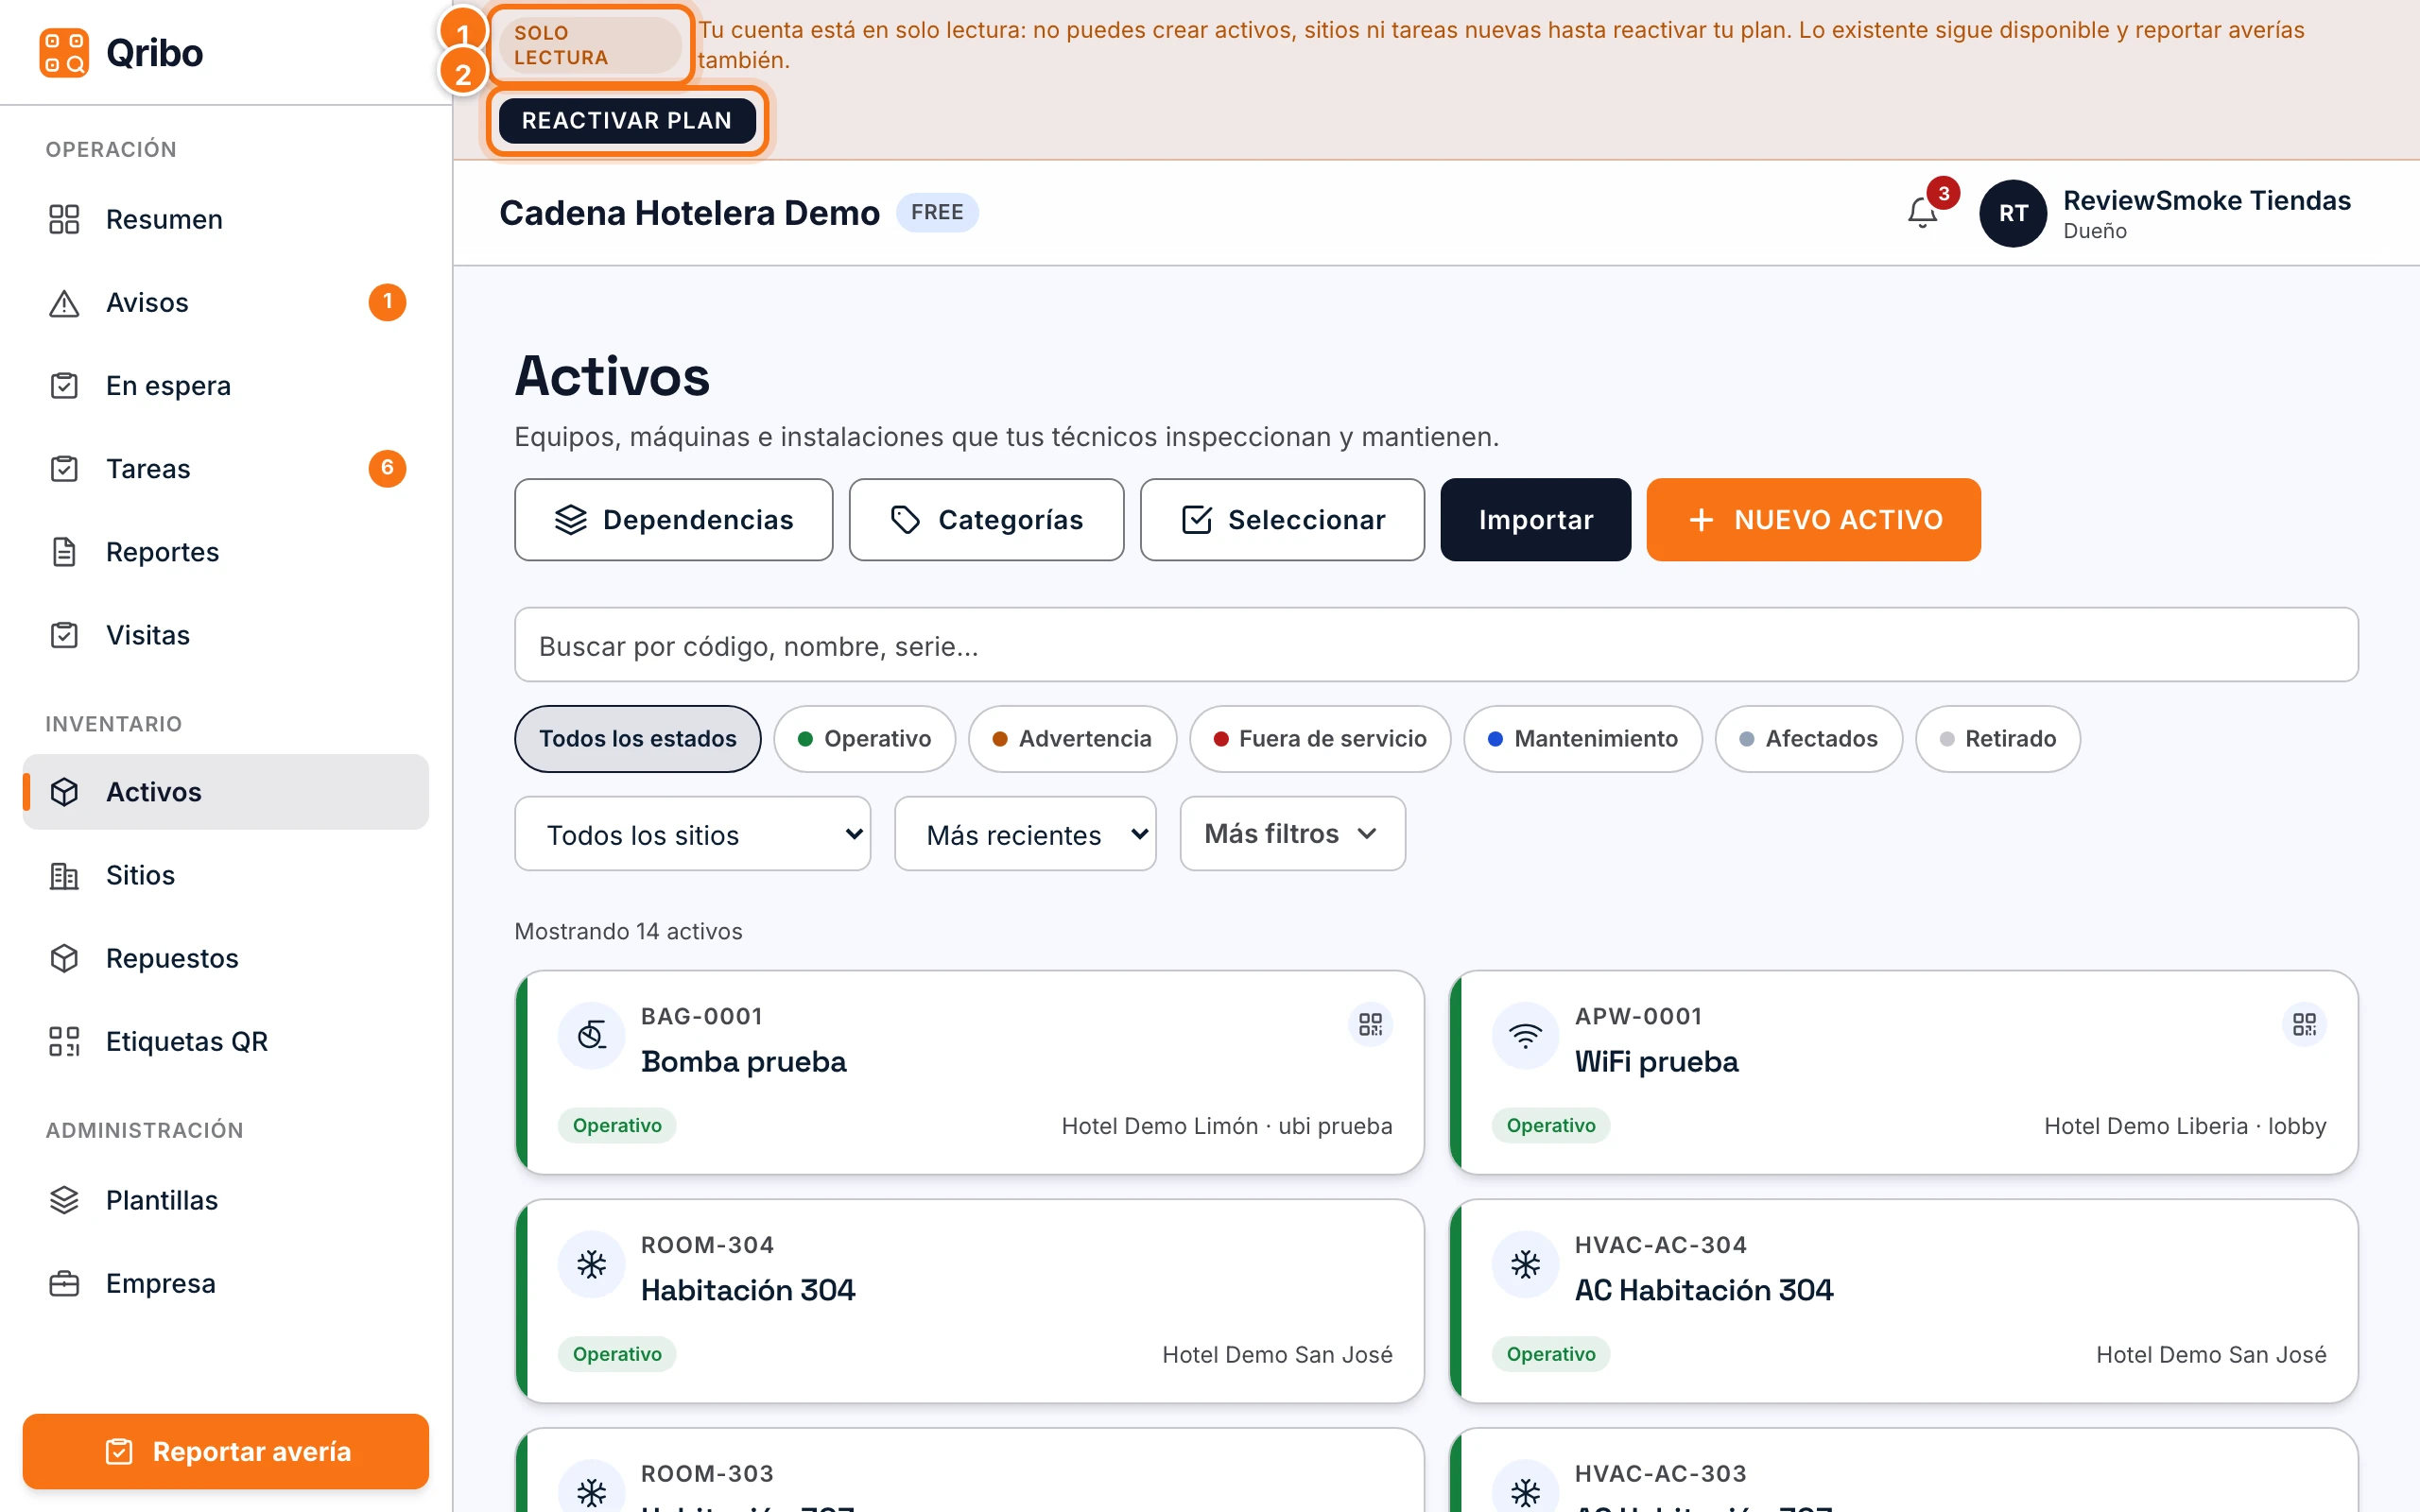
Task: Open the RT user avatar
Action: 2013,213
